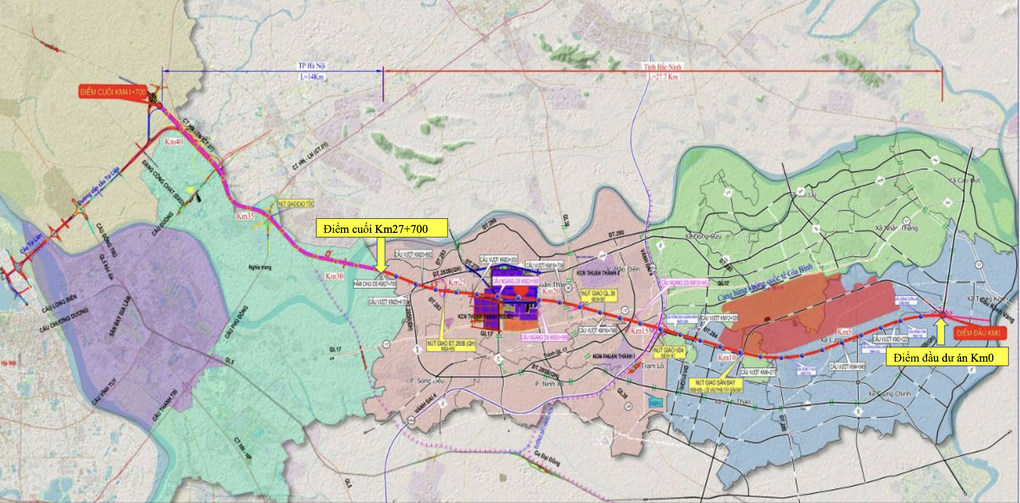Click the 'CẦU THANH TRÌ' label
1020x503 pixels.
tap(166, 403)
